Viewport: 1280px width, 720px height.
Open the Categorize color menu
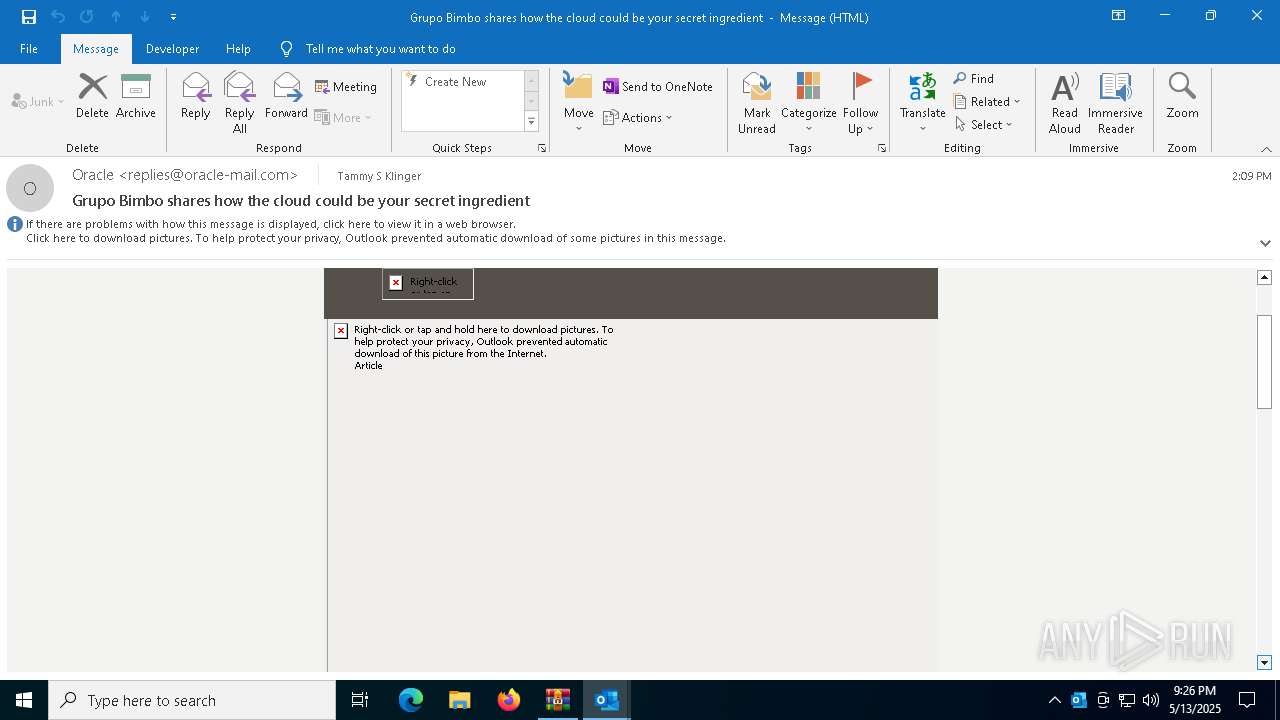(x=808, y=103)
